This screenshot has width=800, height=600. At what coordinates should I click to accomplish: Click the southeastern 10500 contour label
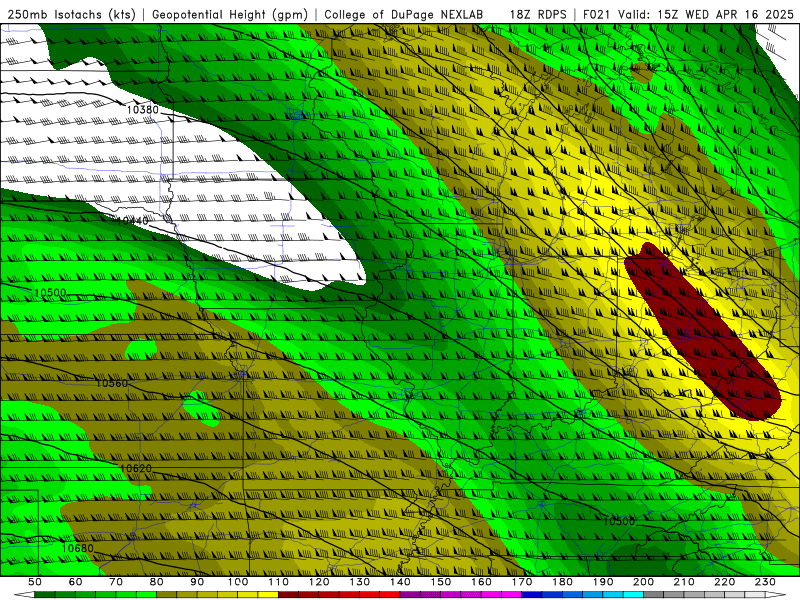pyautogui.click(x=619, y=521)
